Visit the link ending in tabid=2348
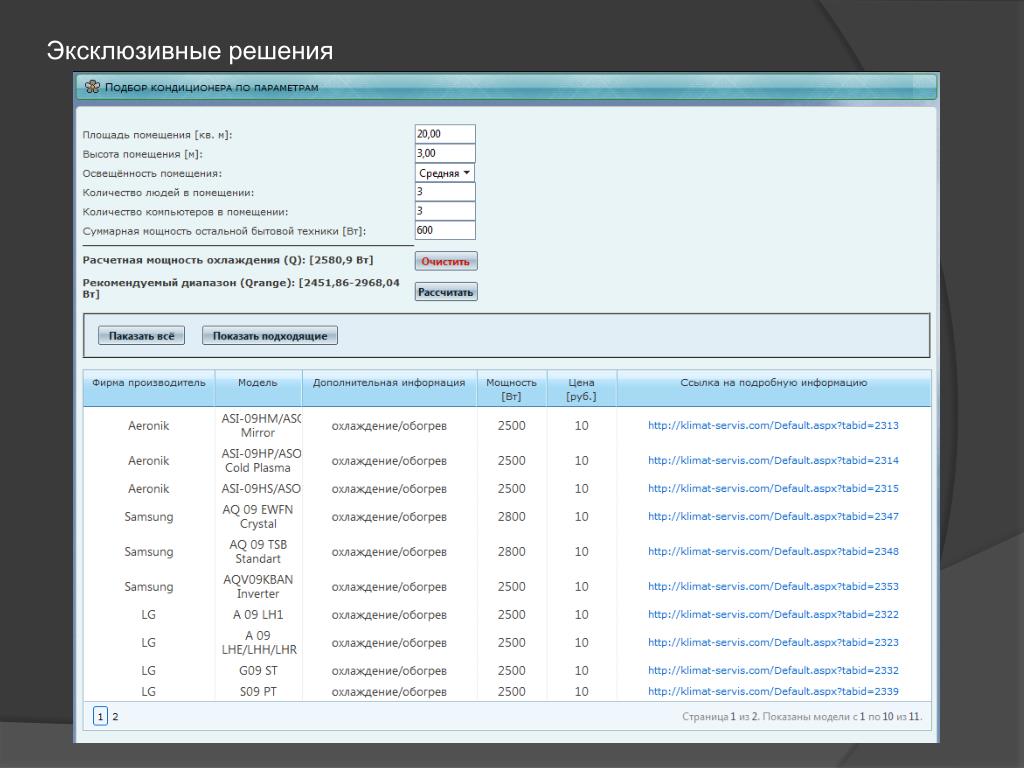 773,551
